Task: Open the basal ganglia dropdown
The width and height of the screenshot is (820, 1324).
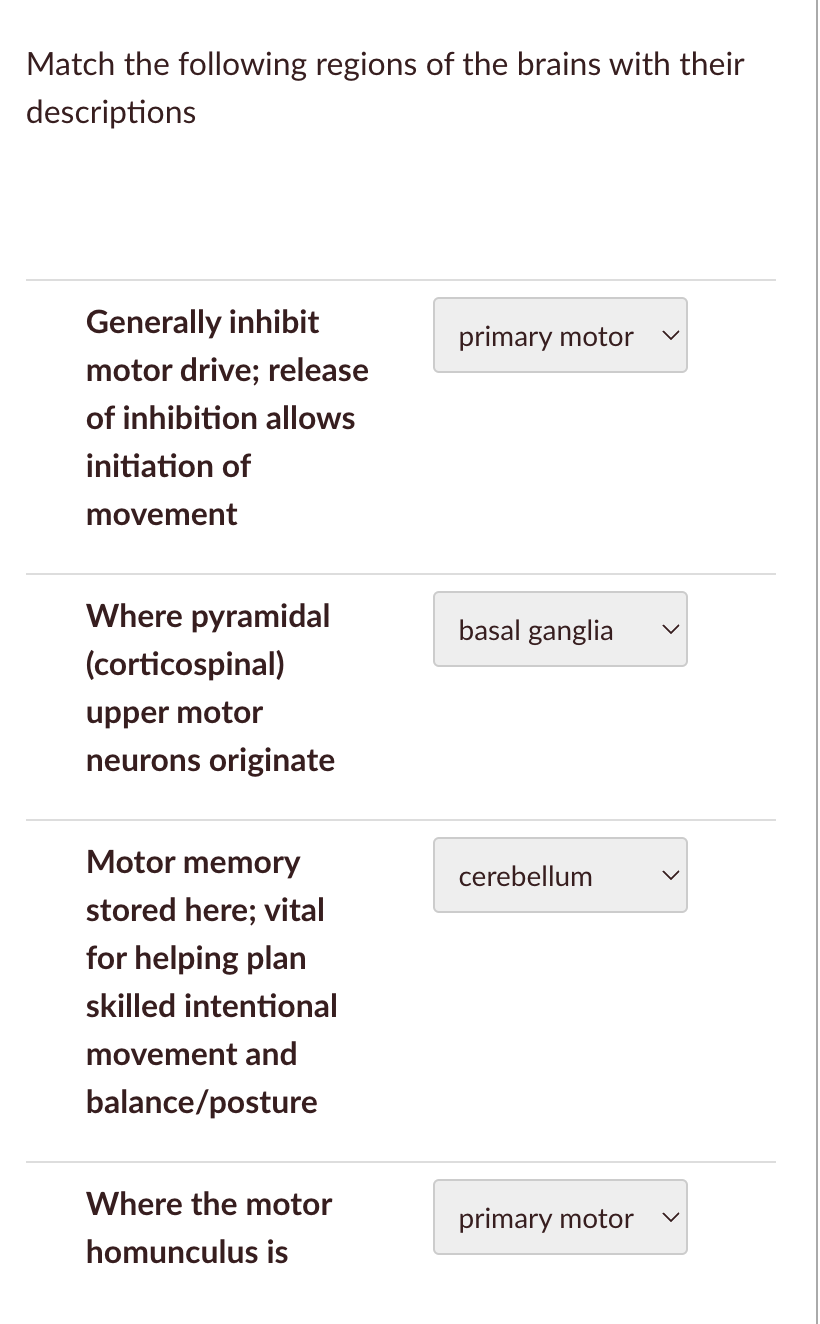Action: point(559,629)
